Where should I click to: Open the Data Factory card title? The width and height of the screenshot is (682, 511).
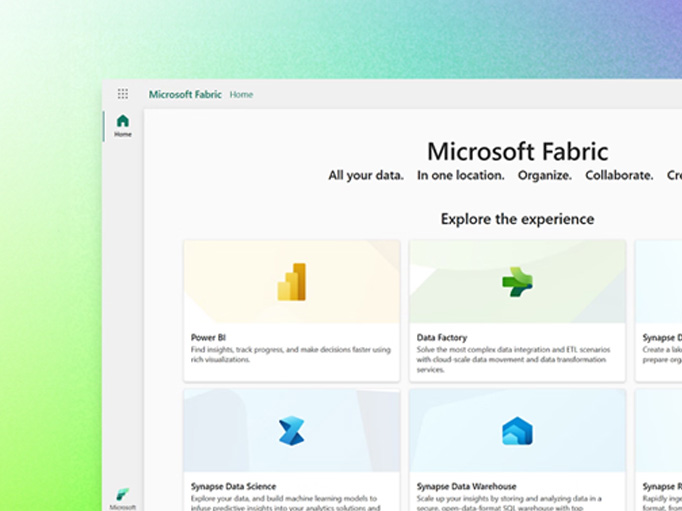point(442,337)
